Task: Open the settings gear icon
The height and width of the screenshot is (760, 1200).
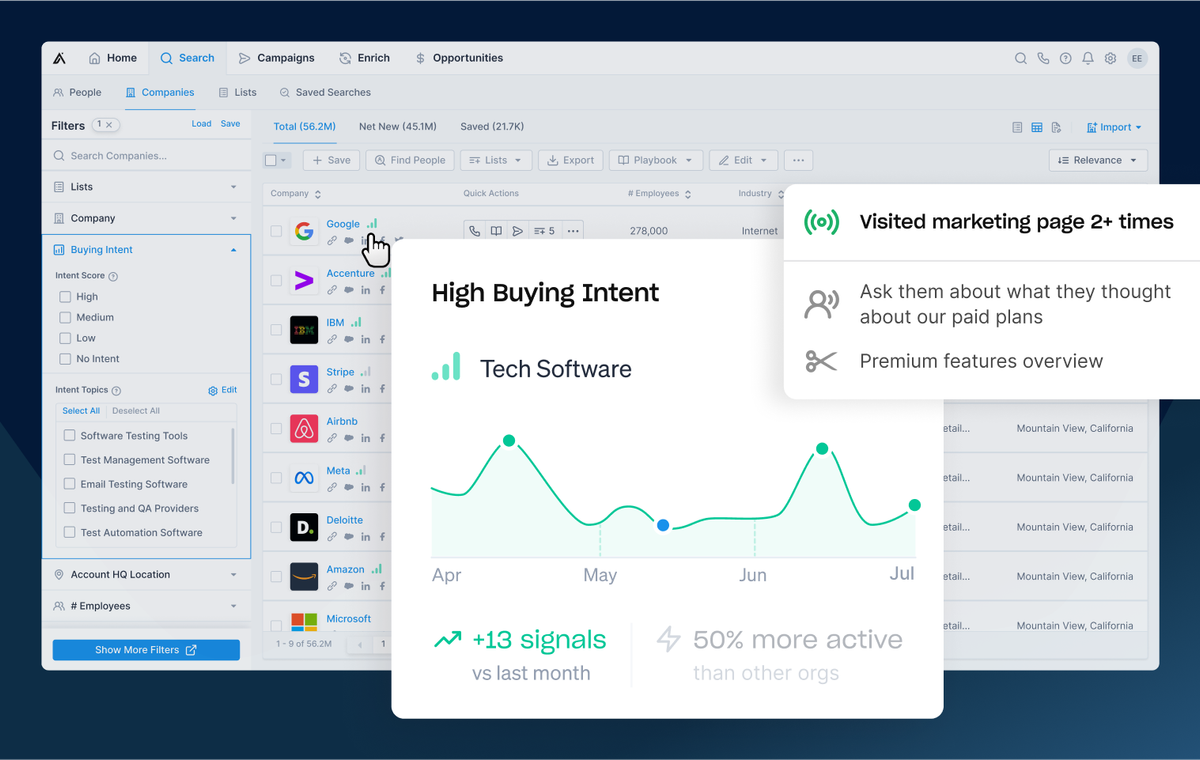Action: click(1110, 59)
